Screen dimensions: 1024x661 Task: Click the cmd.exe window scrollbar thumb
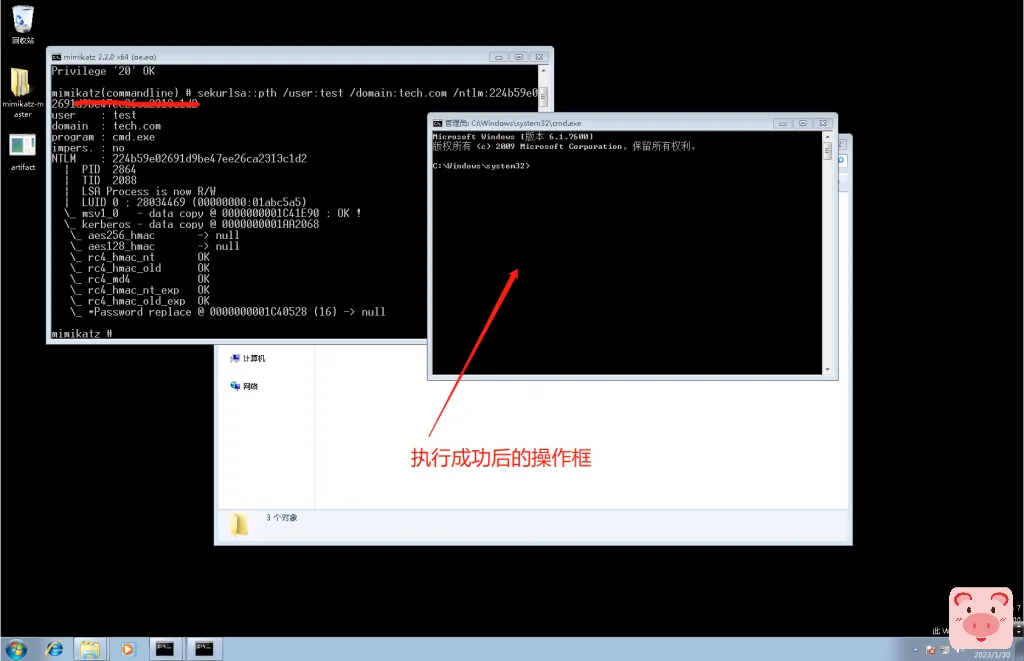(827, 152)
